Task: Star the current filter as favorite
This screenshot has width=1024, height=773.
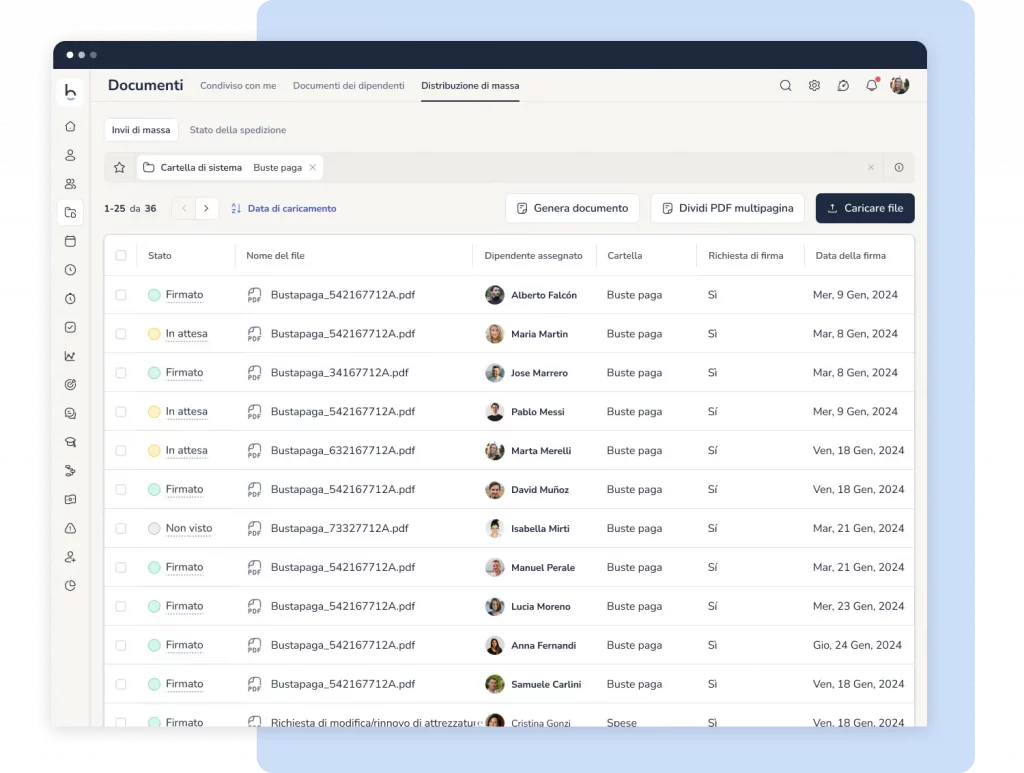Action: (120, 168)
